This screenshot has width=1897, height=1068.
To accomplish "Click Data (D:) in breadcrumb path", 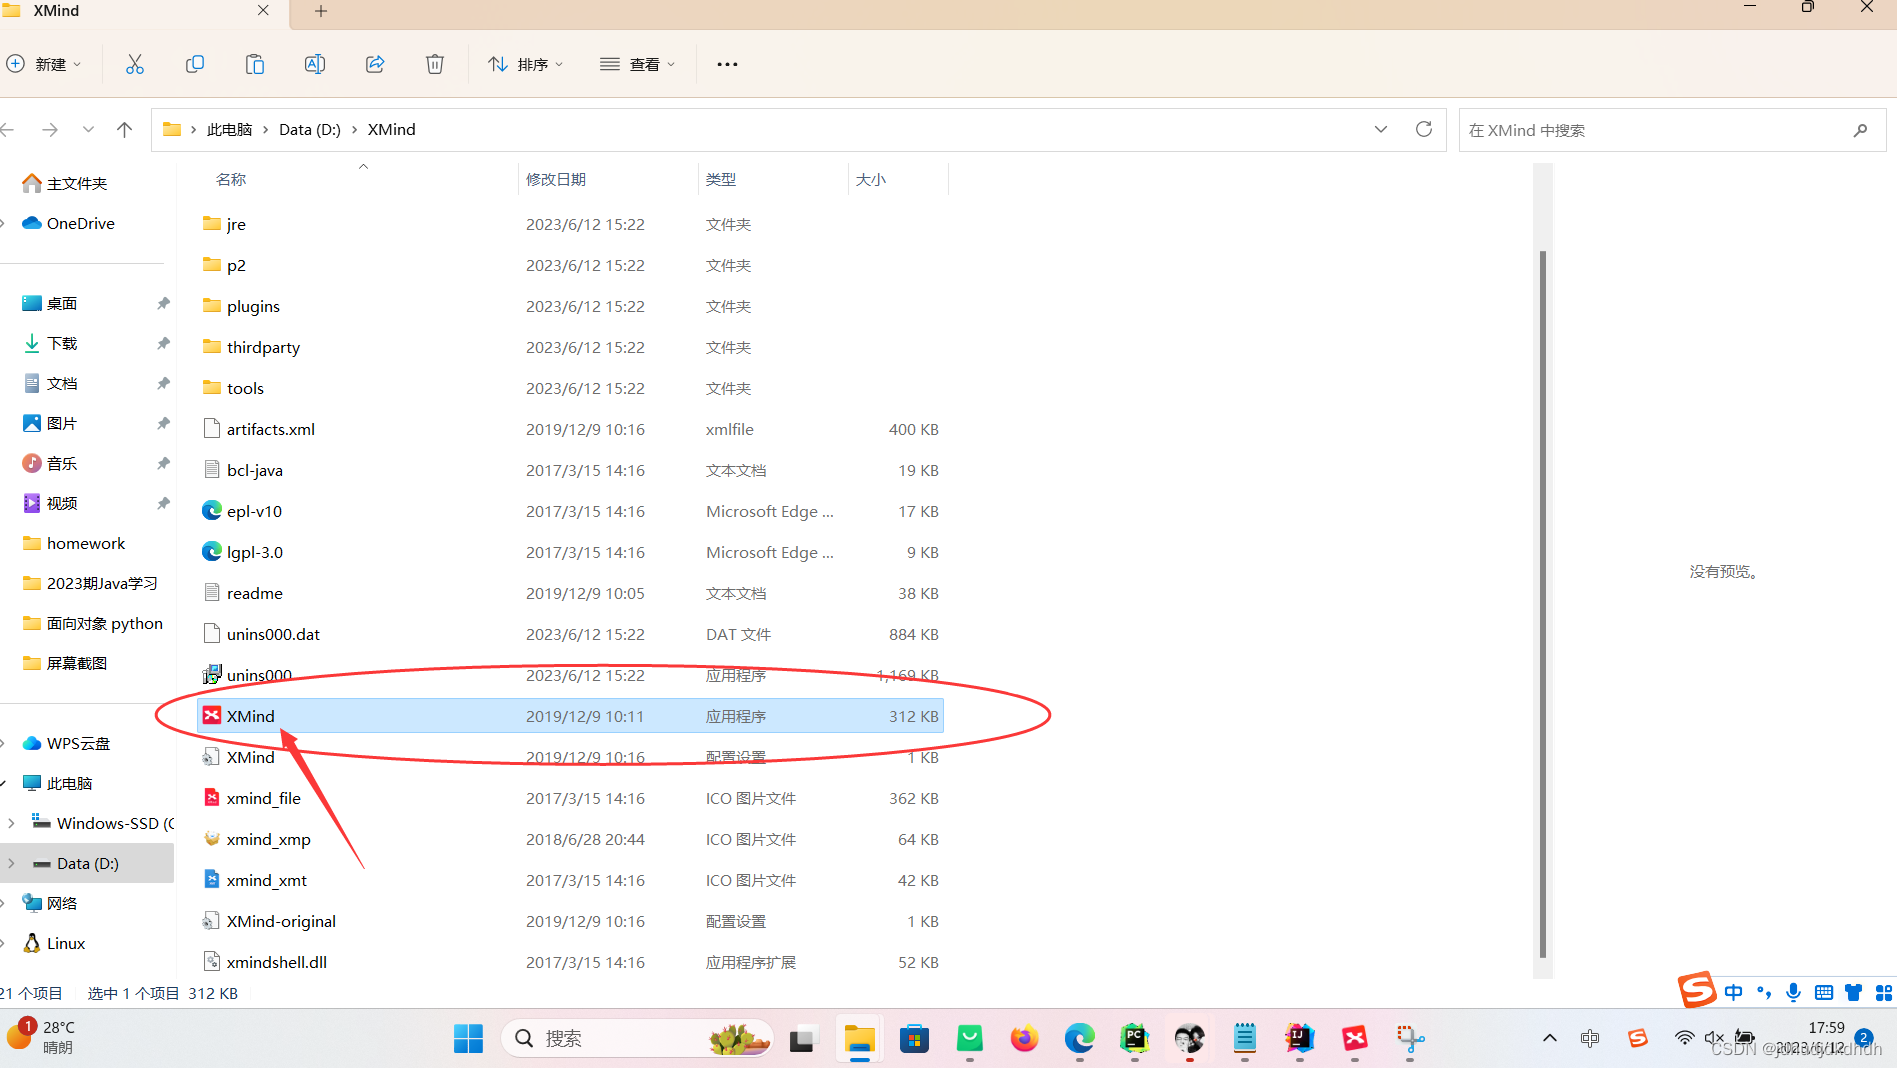I will pos(310,130).
